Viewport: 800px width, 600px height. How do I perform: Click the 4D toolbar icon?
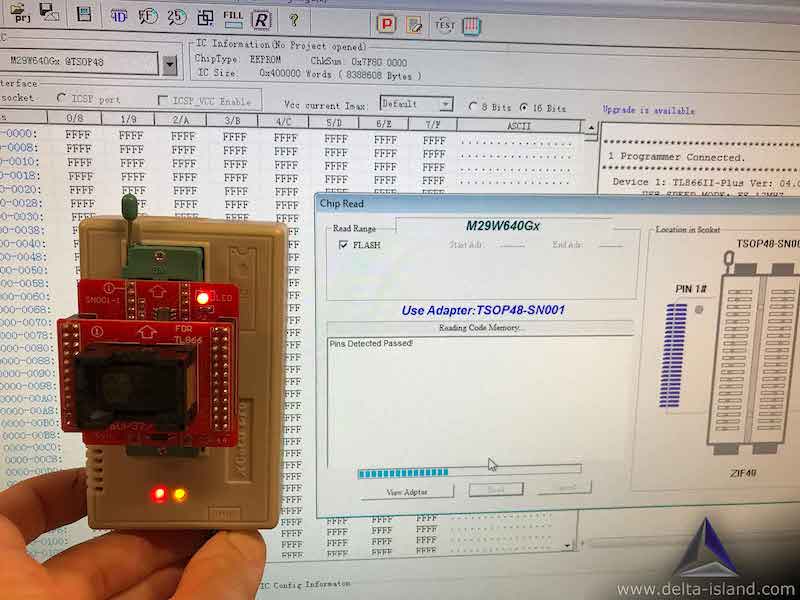[119, 16]
